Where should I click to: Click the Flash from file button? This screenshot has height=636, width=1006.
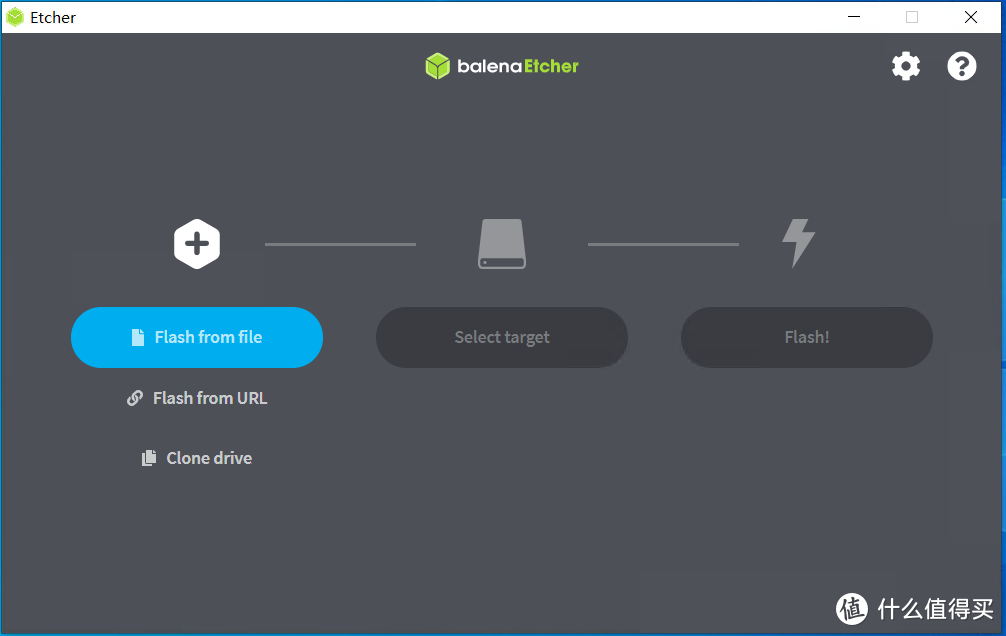[x=197, y=338]
